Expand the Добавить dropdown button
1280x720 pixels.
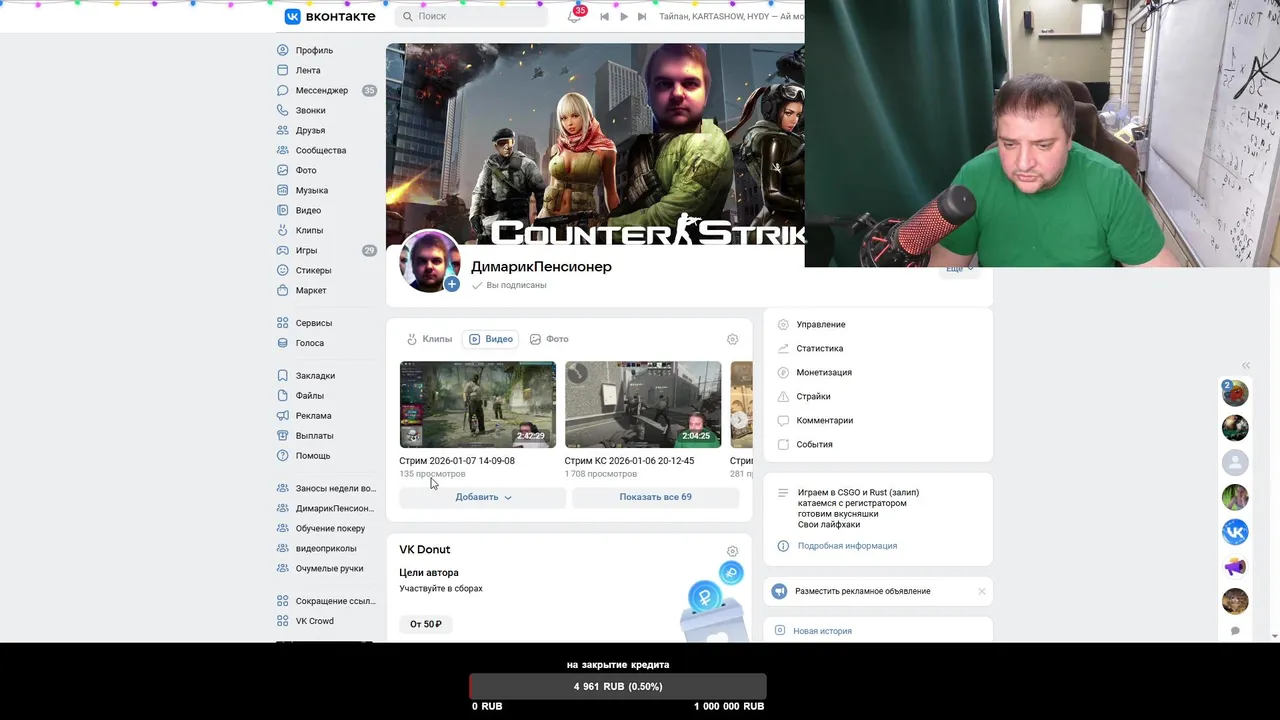[483, 497]
